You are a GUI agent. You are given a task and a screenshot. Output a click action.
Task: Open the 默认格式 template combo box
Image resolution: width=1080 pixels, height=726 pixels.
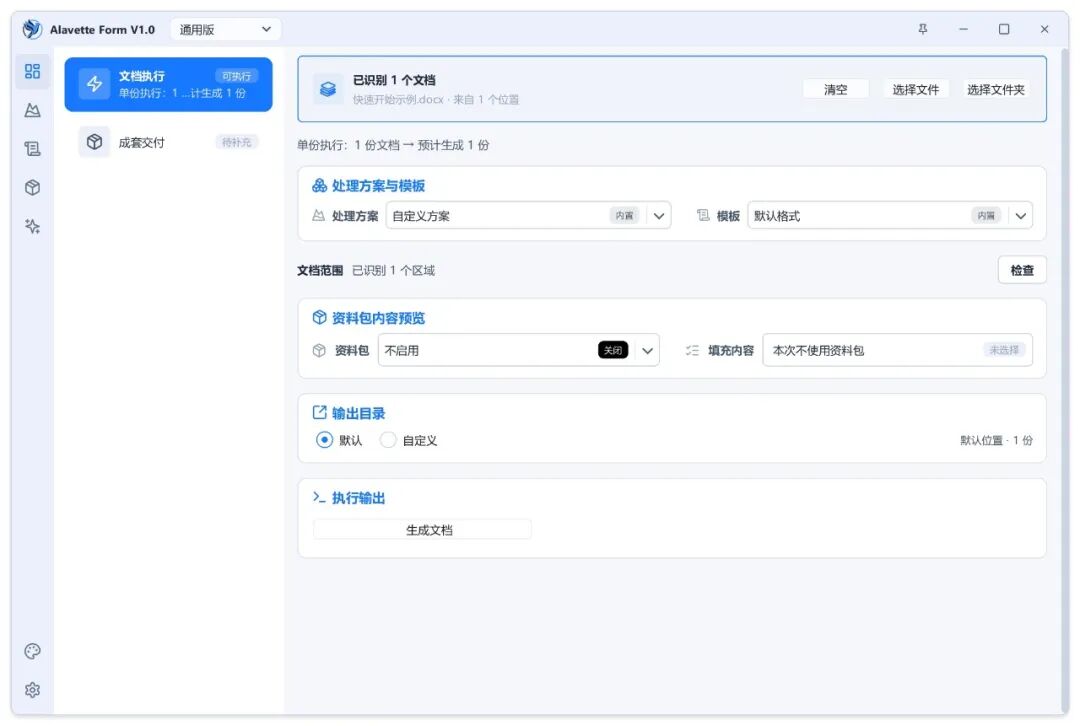click(x=890, y=216)
